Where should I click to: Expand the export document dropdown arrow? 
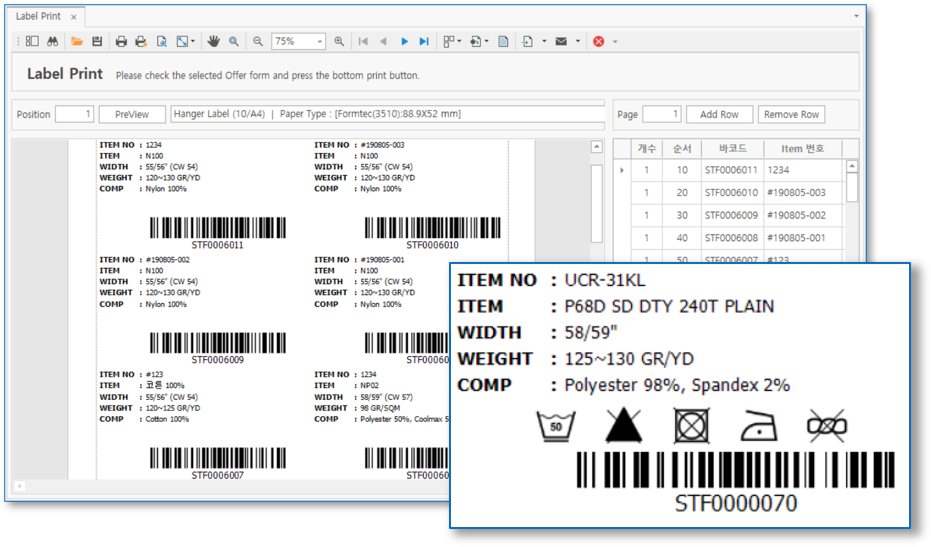544,42
